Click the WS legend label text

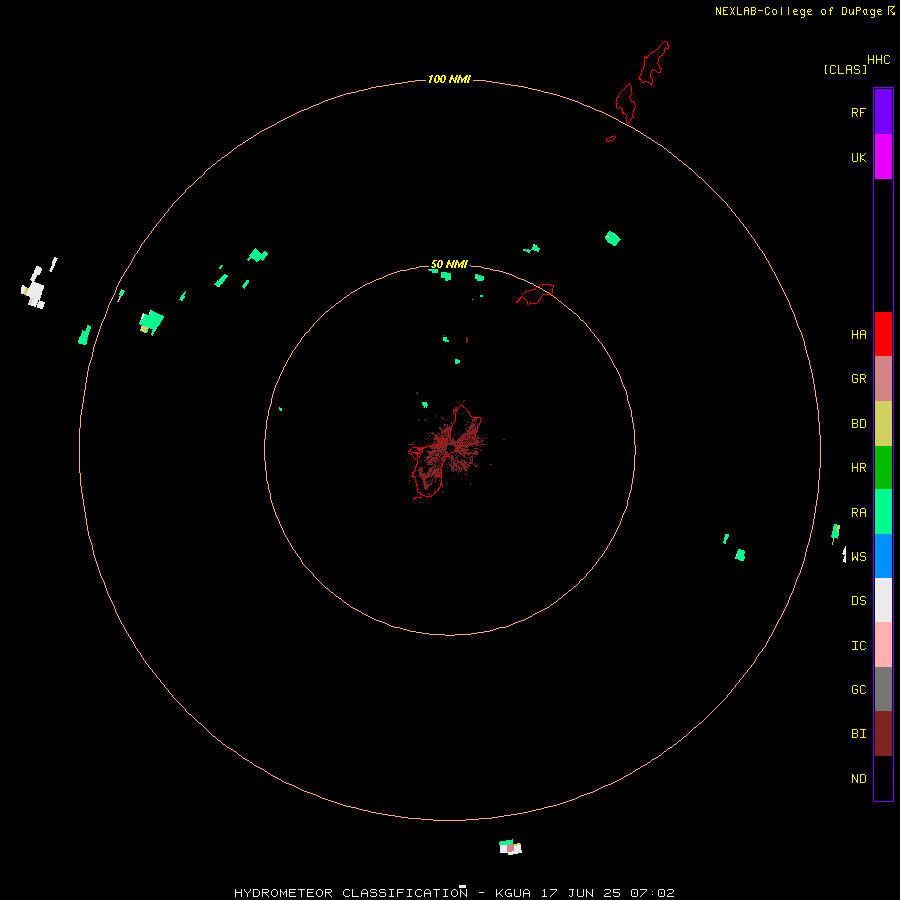pos(859,556)
